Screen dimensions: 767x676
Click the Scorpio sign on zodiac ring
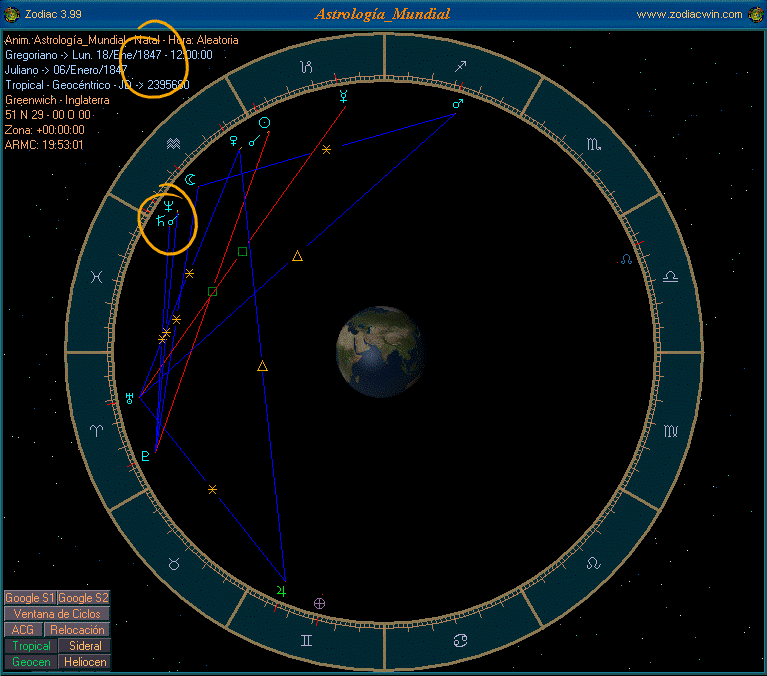pyautogui.click(x=595, y=145)
